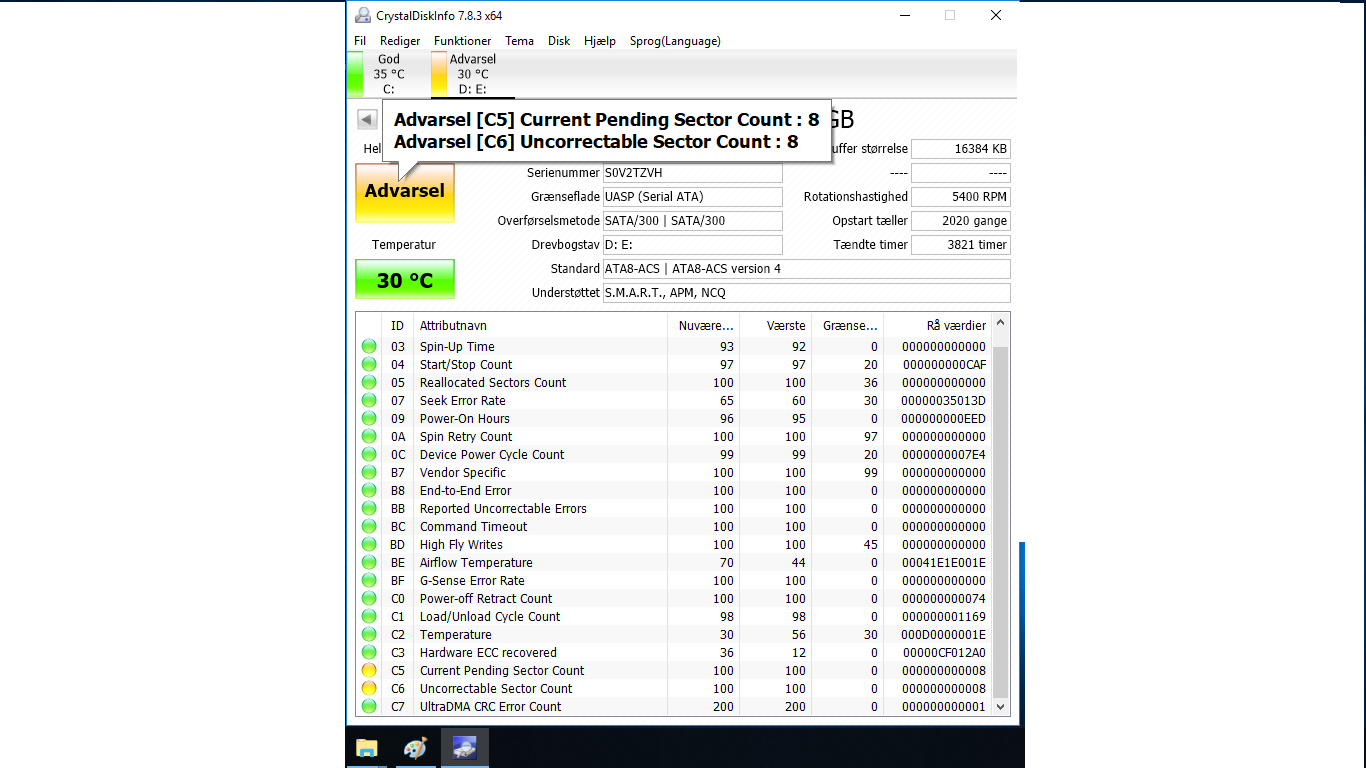
Task: Click raw value 0000035013D
Action: 943,401
